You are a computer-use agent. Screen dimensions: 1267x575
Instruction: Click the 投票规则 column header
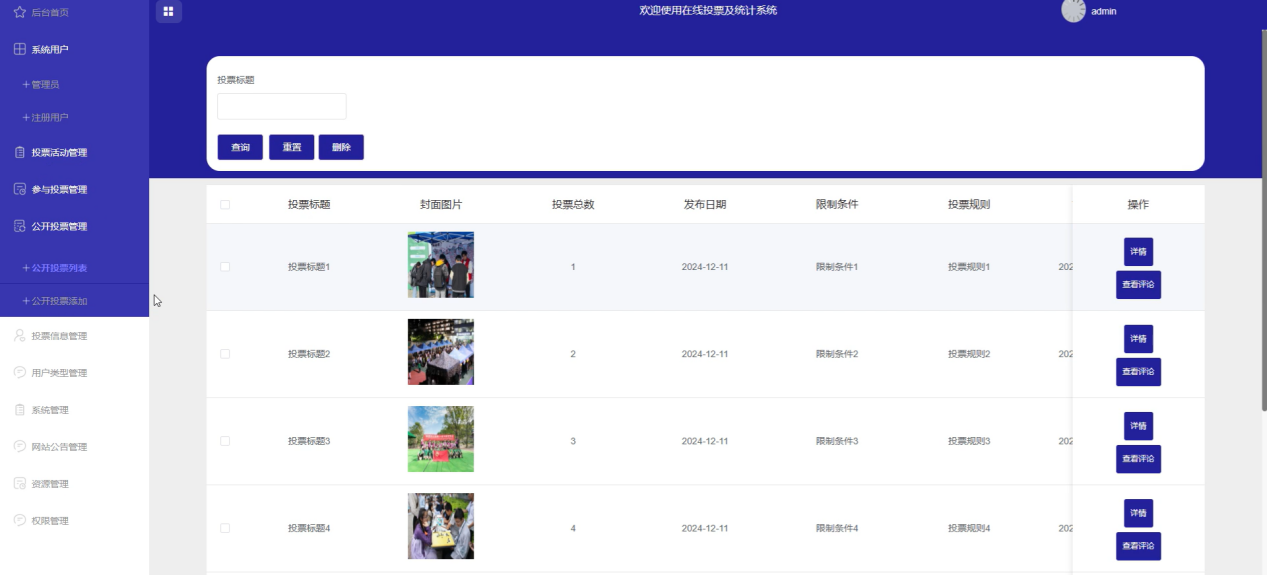click(x=969, y=204)
